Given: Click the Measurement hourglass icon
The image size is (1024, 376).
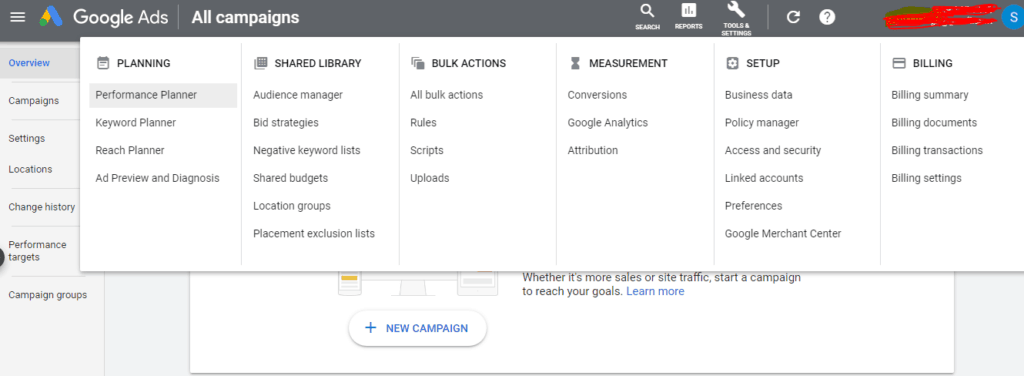Looking at the screenshot, I should tap(575, 63).
